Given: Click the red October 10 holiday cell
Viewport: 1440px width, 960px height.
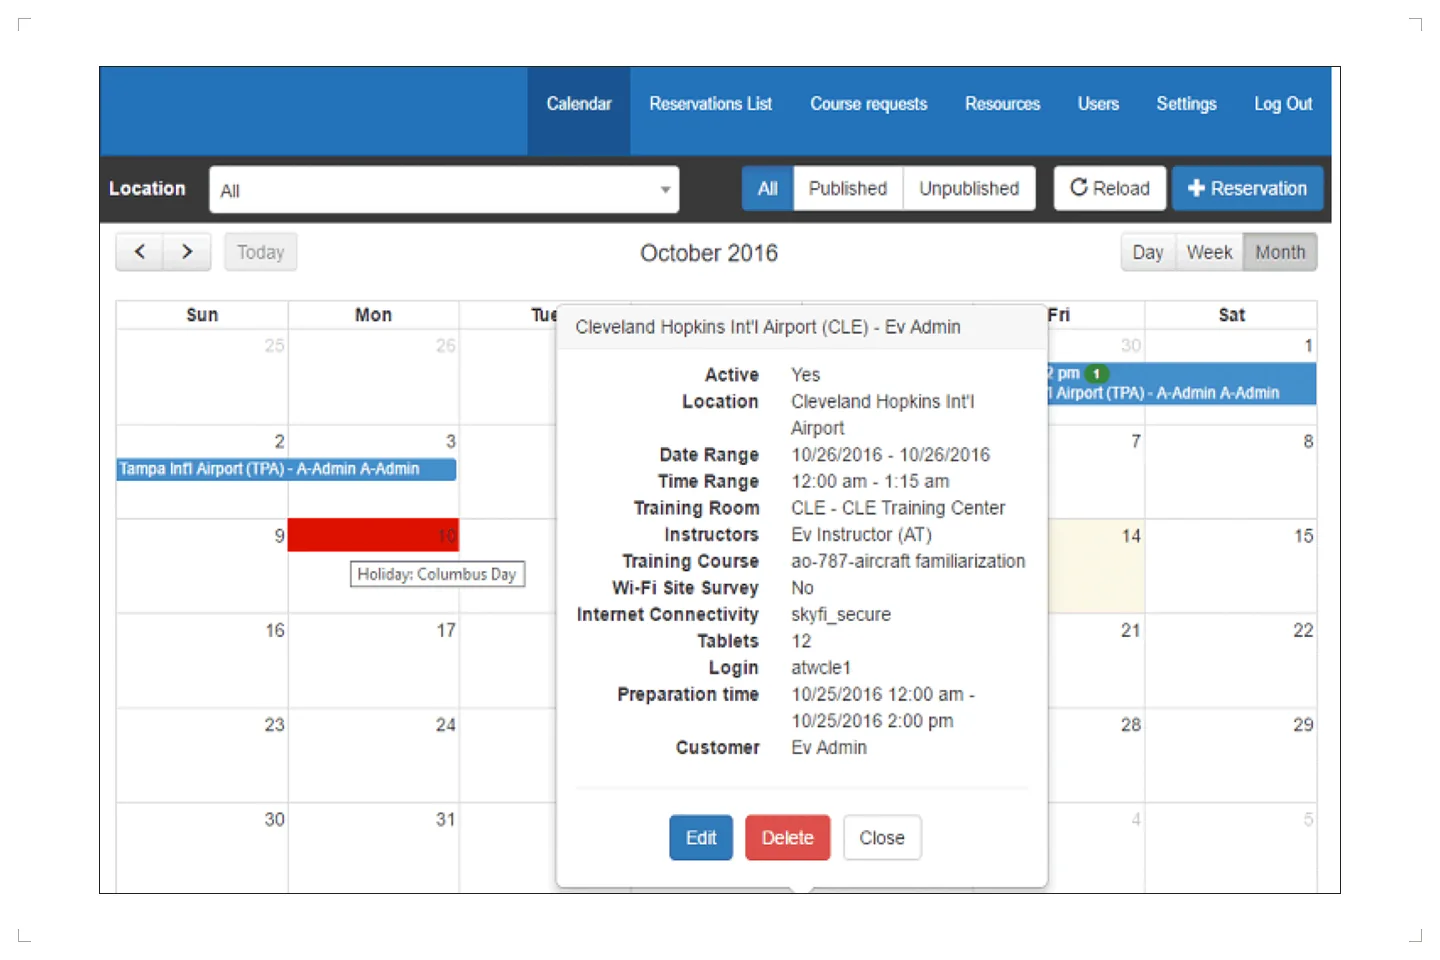Looking at the screenshot, I should (x=373, y=535).
